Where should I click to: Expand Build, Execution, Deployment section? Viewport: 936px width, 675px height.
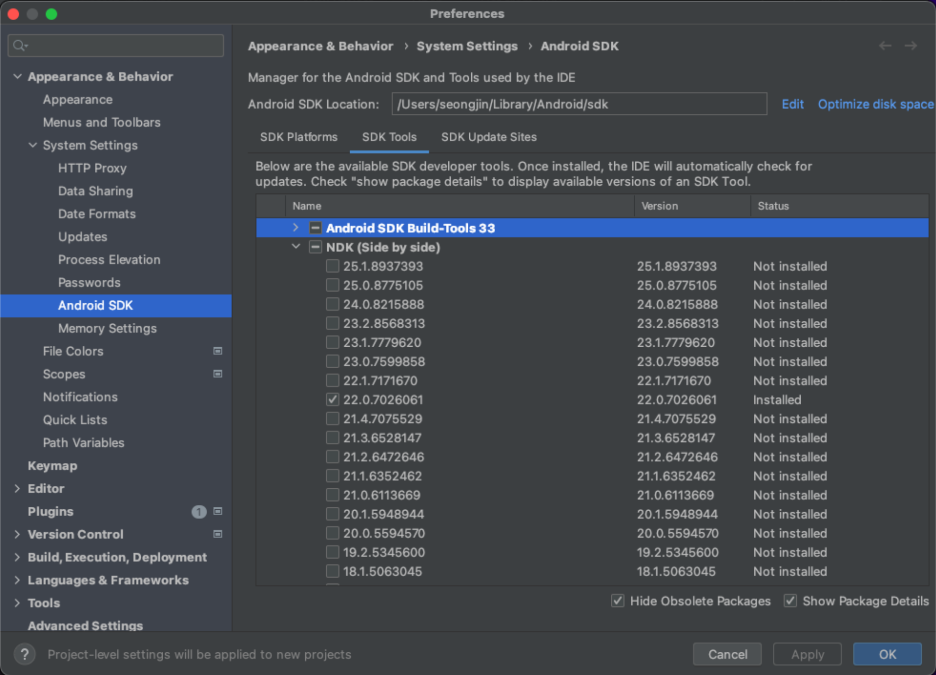tap(17, 557)
